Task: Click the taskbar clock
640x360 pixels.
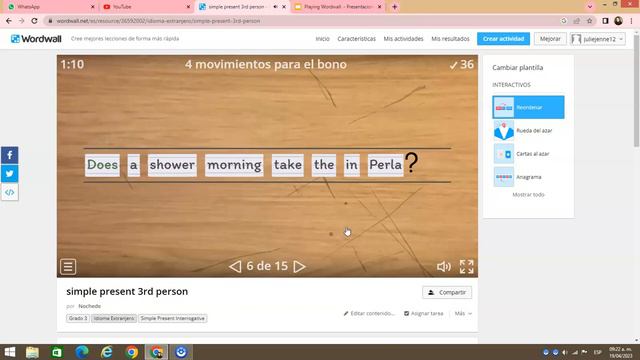Action: coord(620,352)
